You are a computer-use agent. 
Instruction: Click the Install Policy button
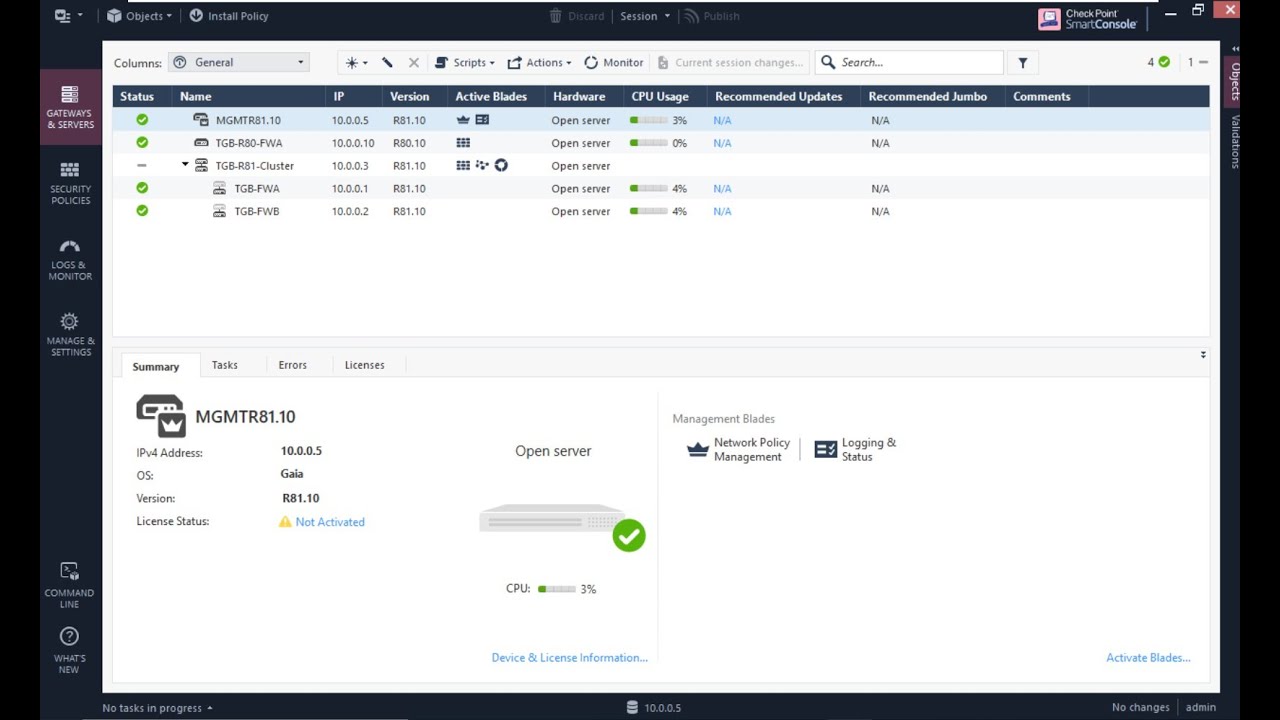pyautogui.click(x=228, y=16)
